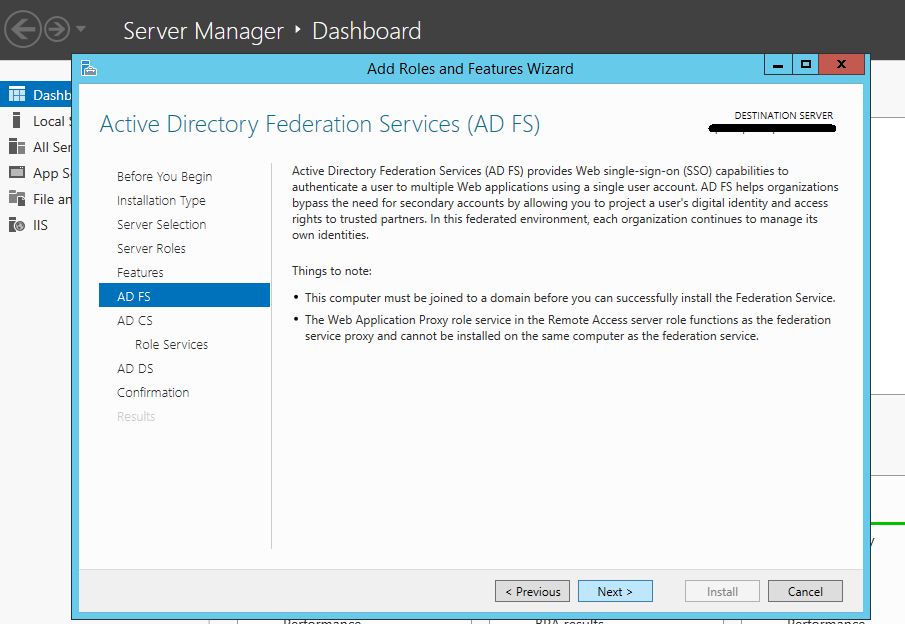Click the Server Manager back arrow
This screenshot has height=624, width=905.
[x=22, y=30]
